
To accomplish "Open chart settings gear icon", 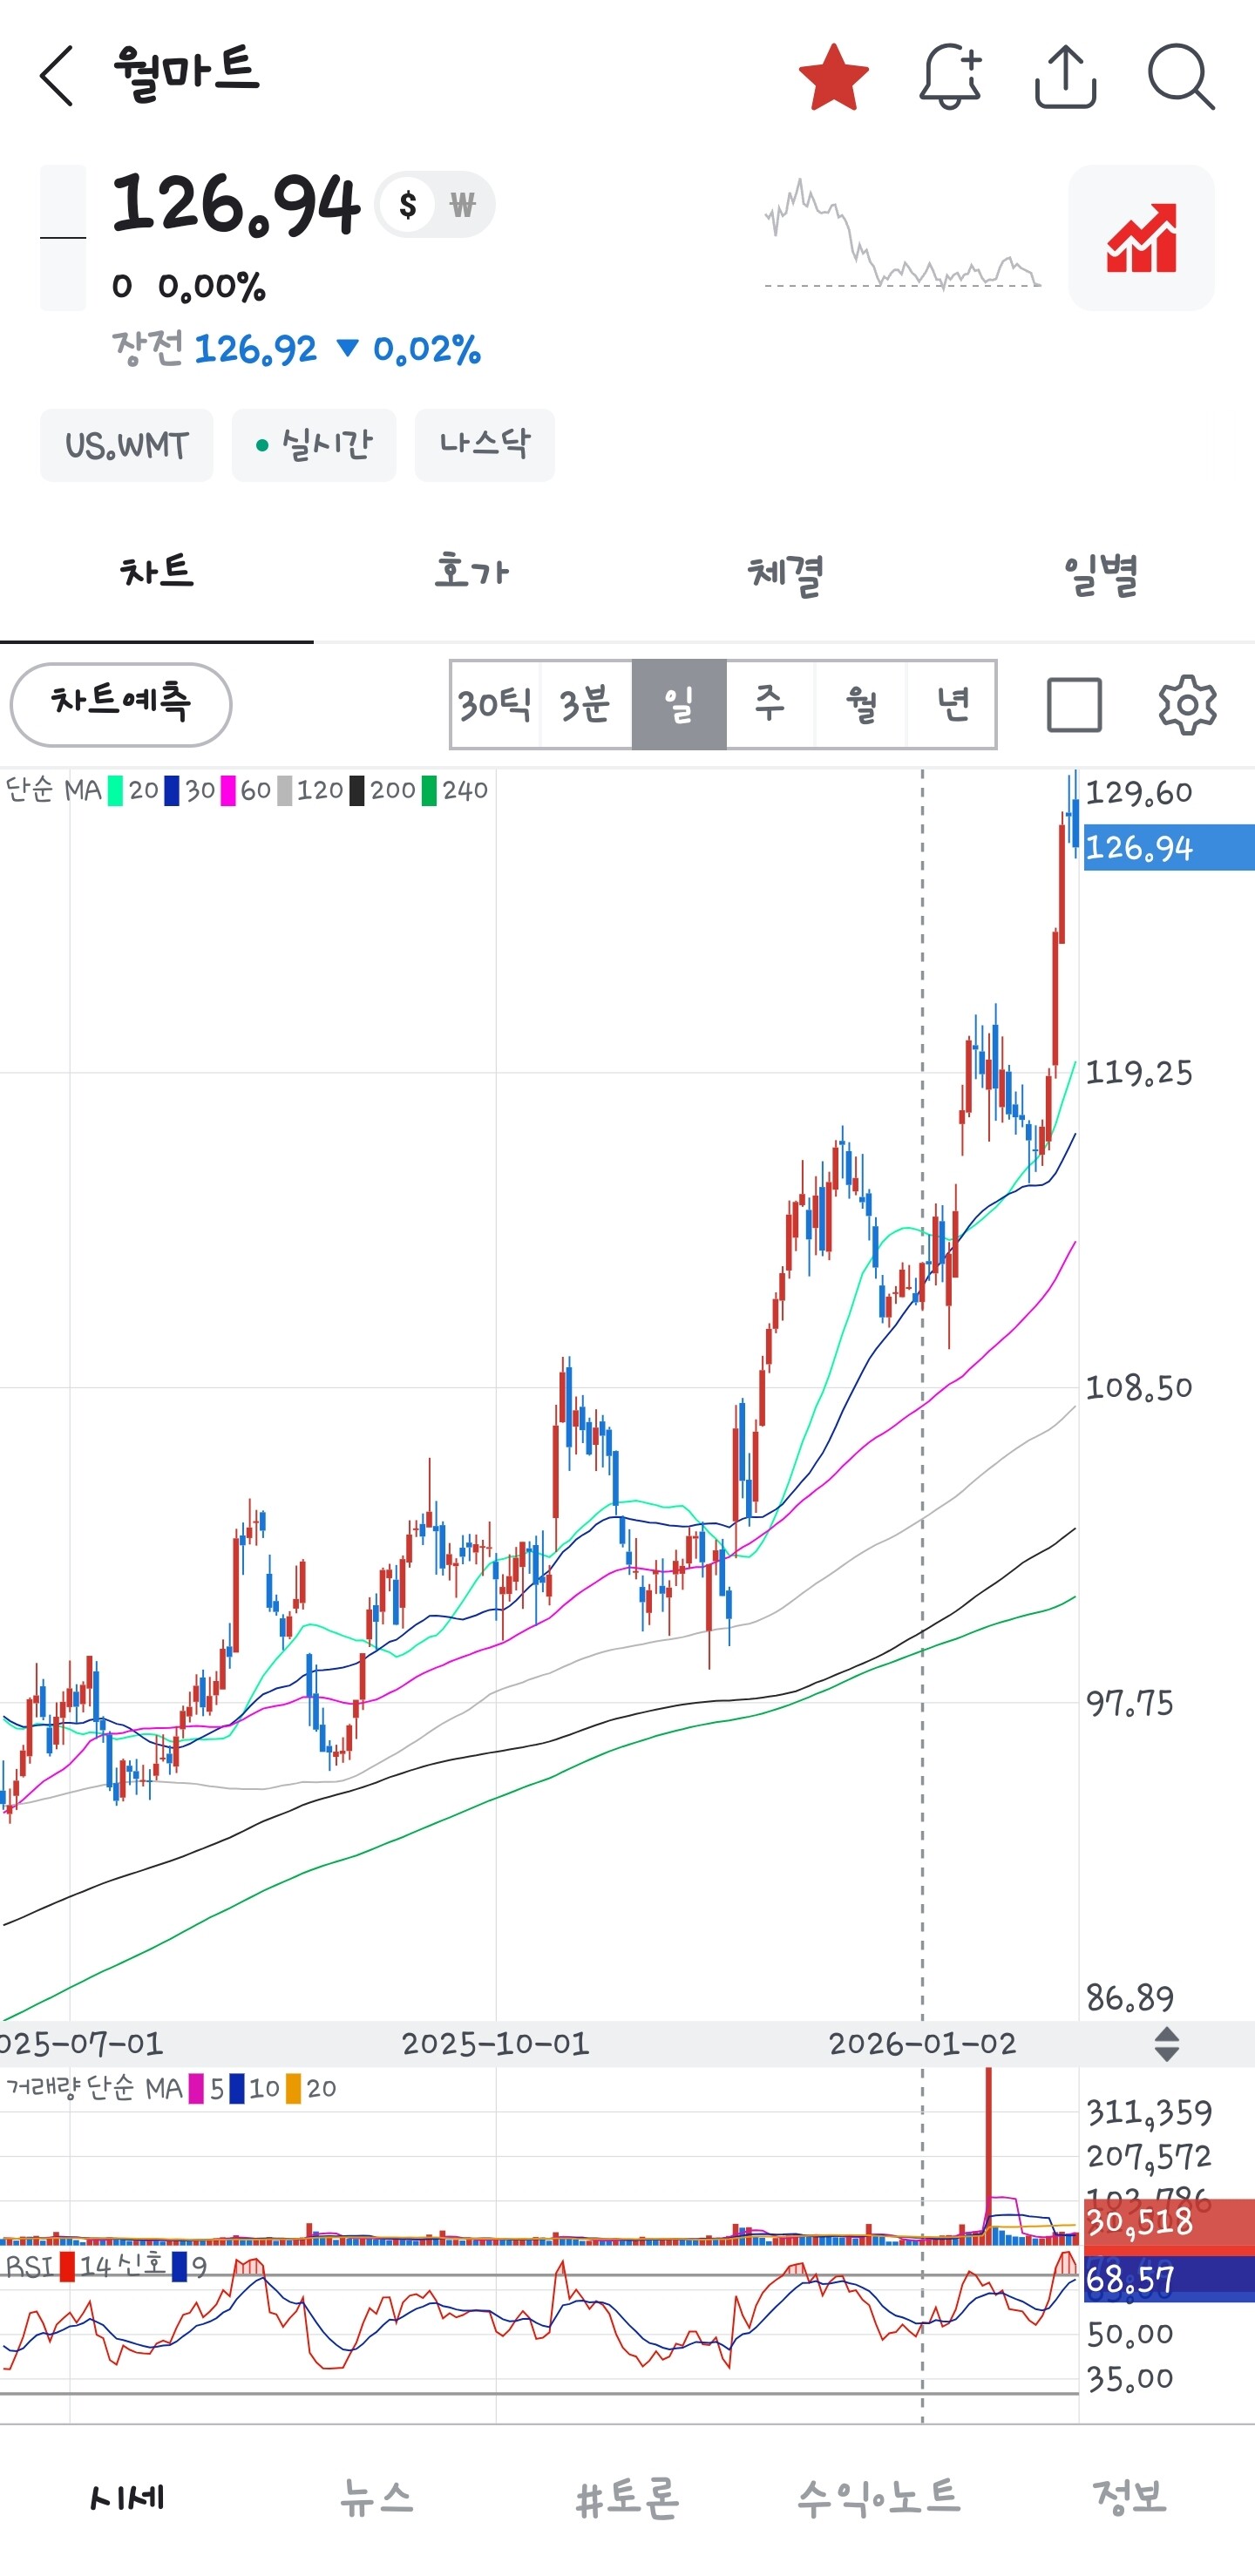I will point(1187,705).
